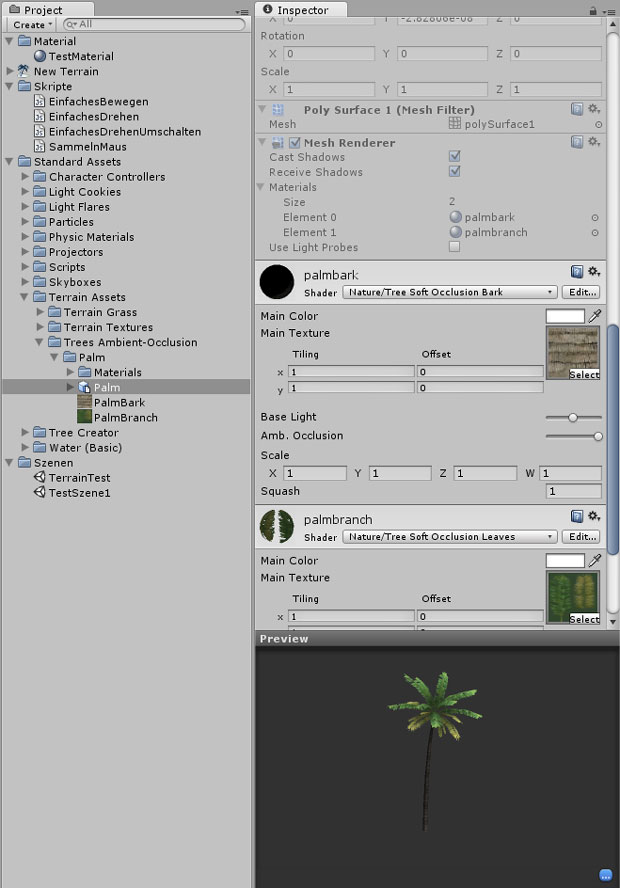Select the TestMaterial sphere asset

point(81,56)
